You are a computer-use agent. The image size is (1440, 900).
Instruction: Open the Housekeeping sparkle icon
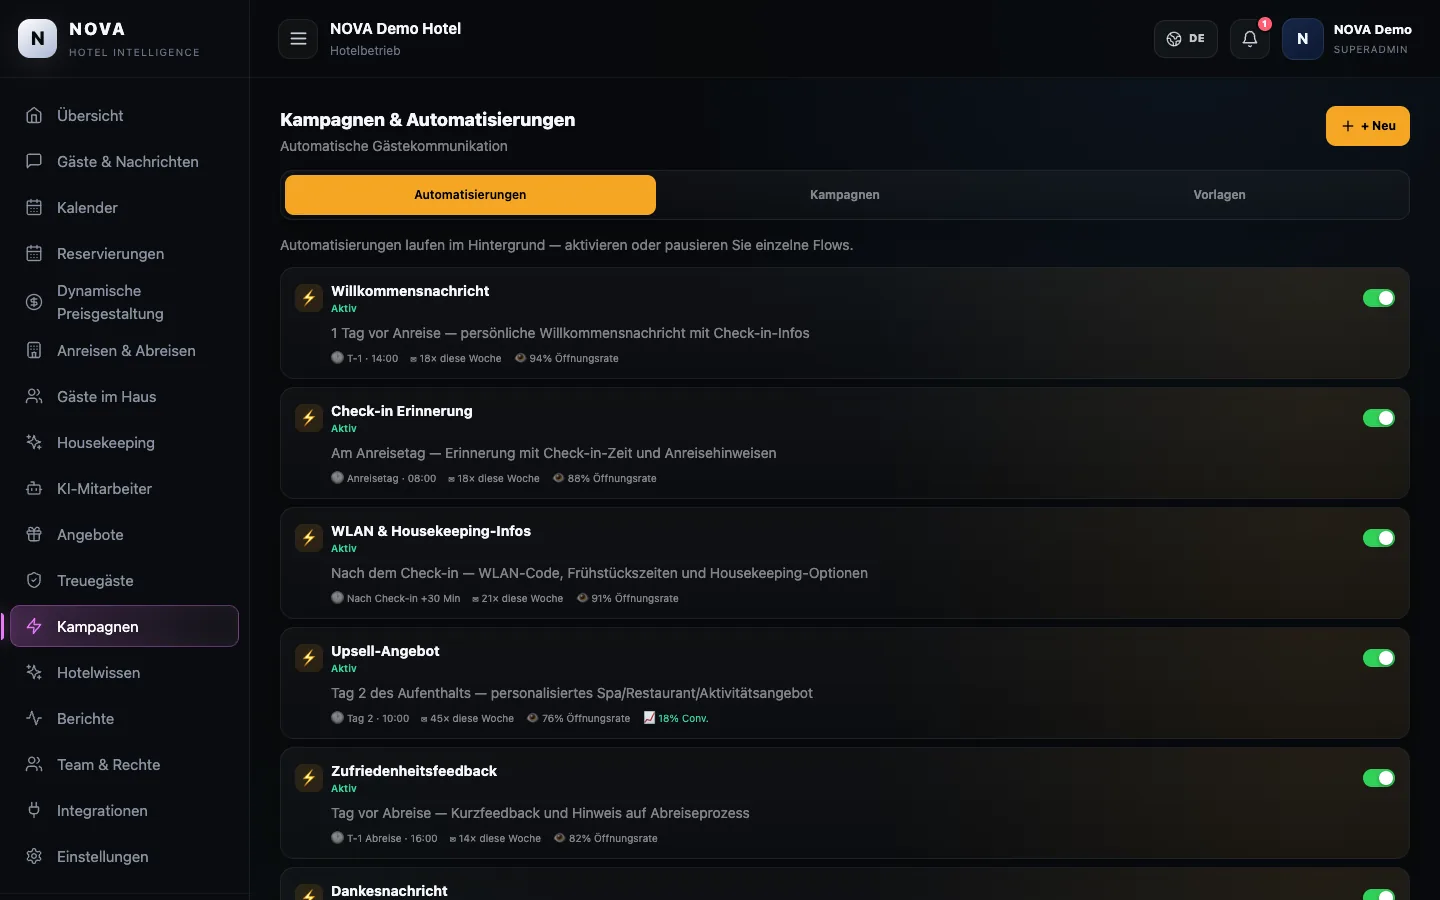[x=34, y=442]
